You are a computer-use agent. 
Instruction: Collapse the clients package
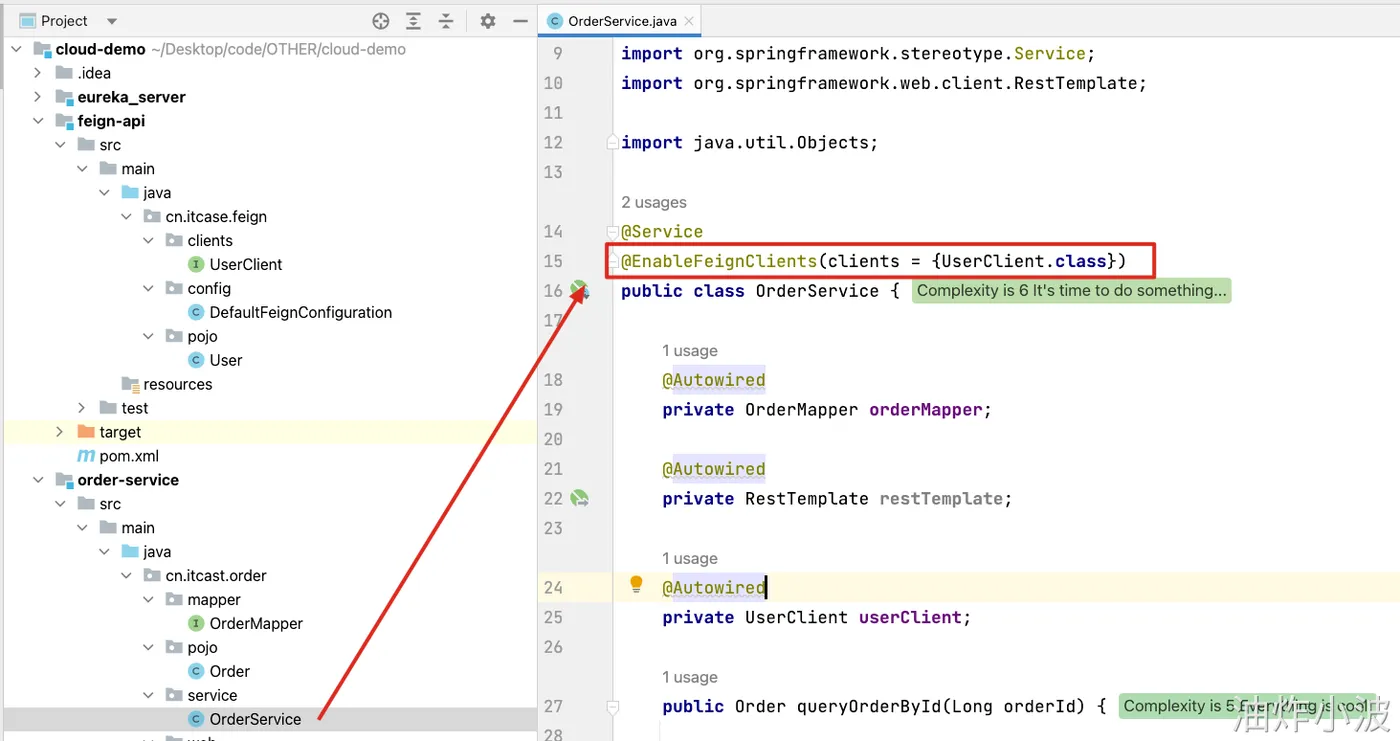(x=148, y=240)
